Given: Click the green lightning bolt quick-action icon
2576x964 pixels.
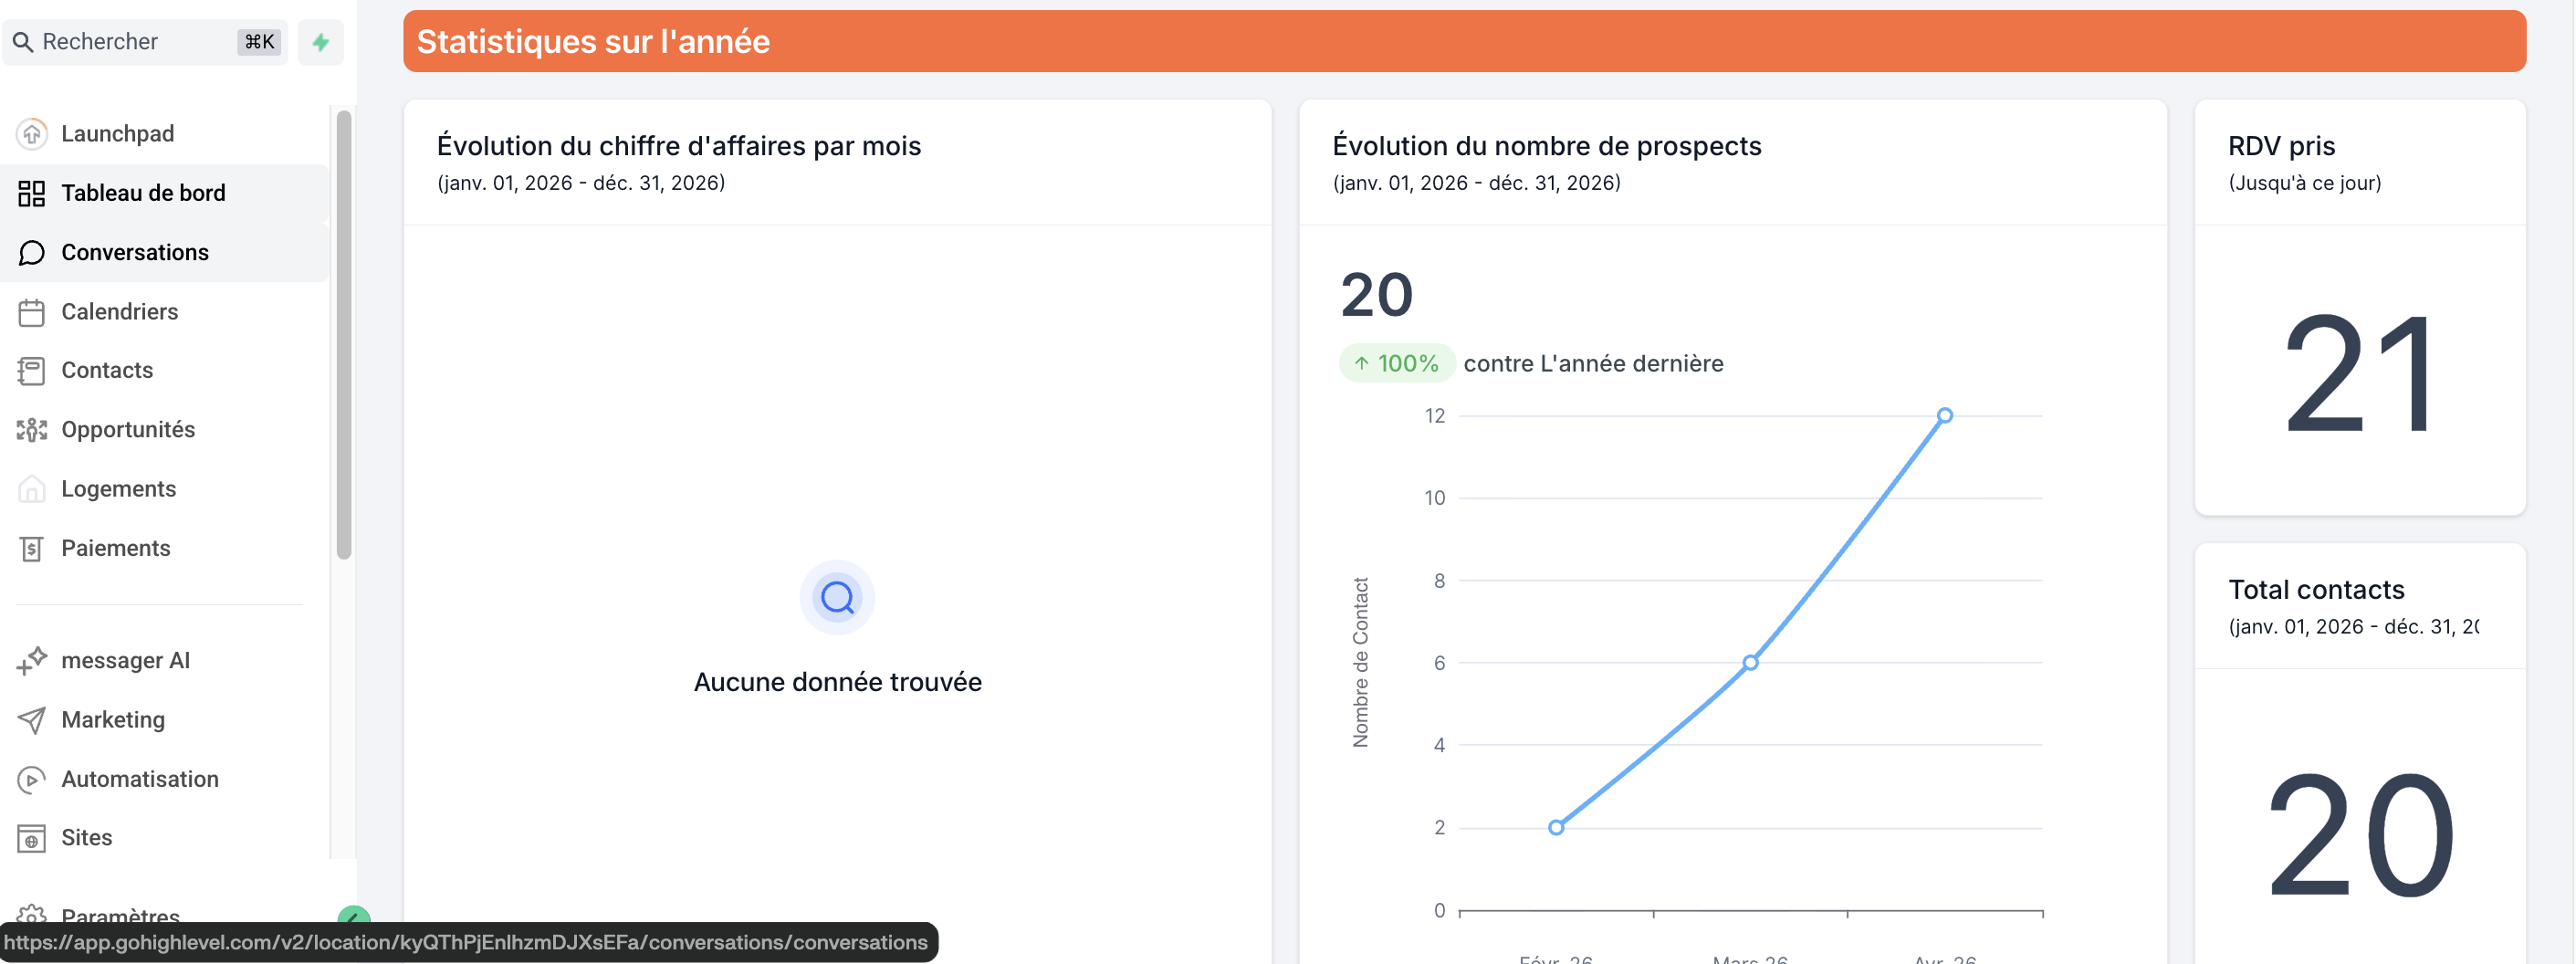Looking at the screenshot, I should click(321, 42).
